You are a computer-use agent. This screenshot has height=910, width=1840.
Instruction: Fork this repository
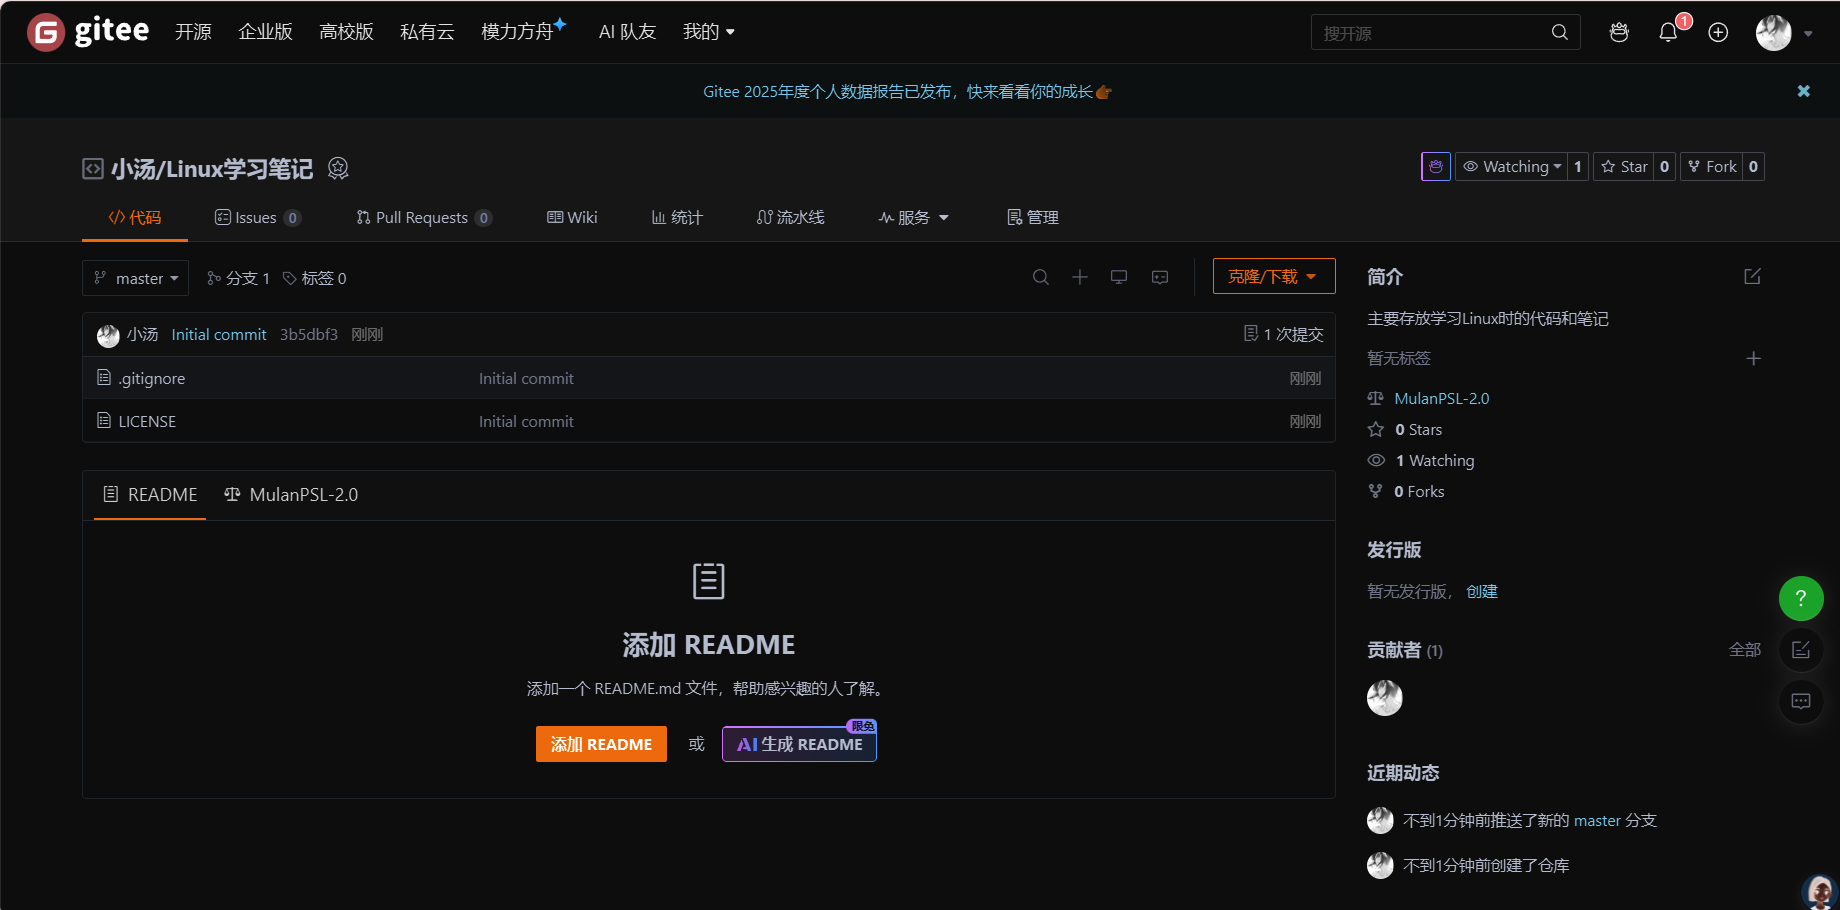[1712, 166]
